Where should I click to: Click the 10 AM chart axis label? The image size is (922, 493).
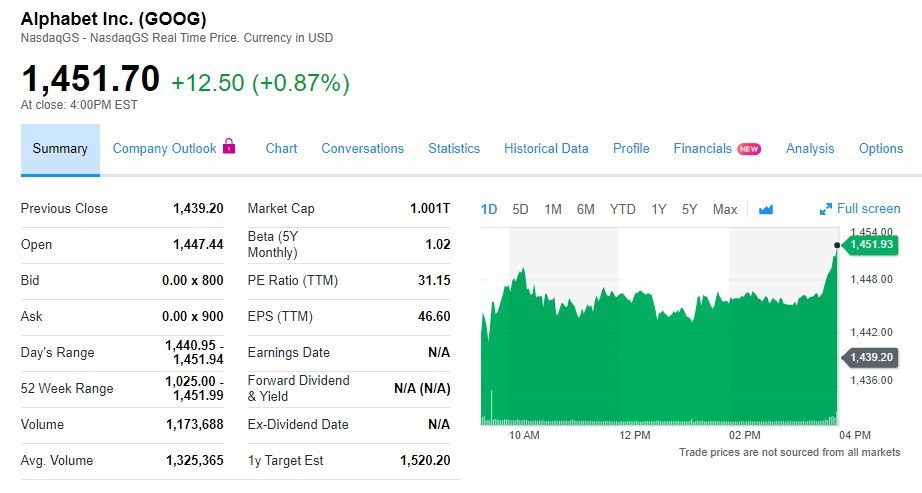coord(524,435)
